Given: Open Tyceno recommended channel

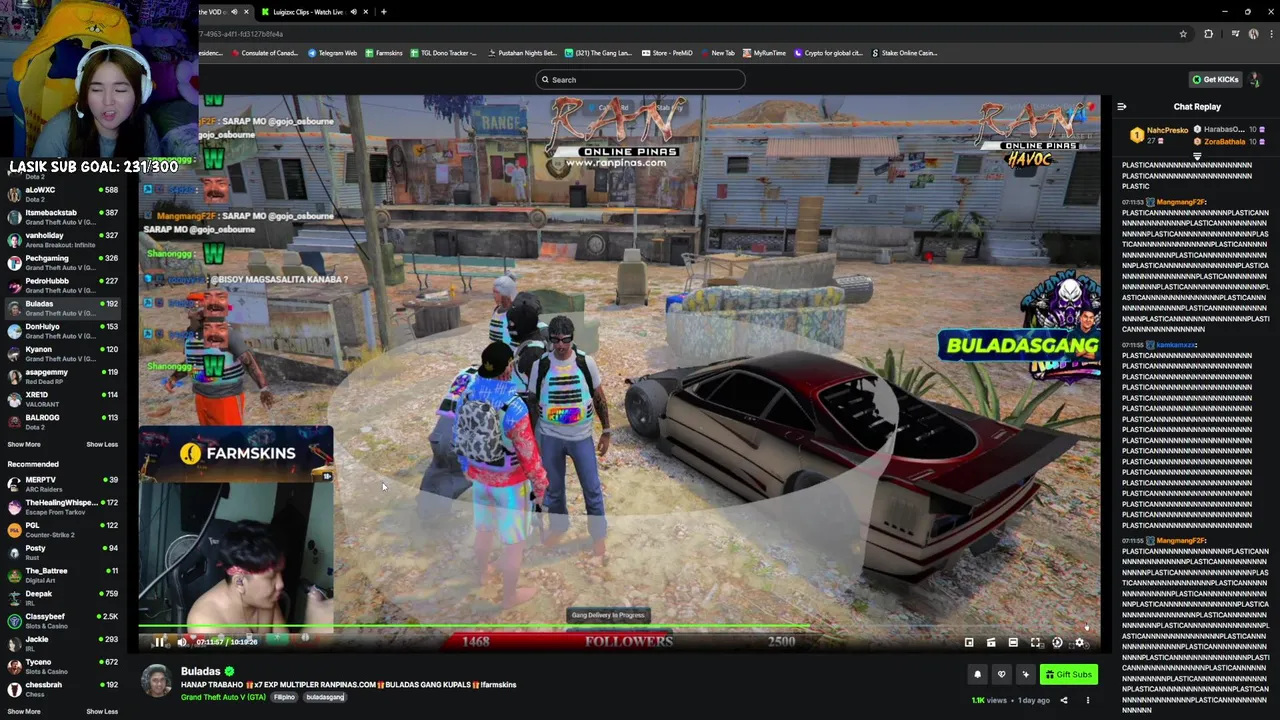Looking at the screenshot, I should pos(62,667).
